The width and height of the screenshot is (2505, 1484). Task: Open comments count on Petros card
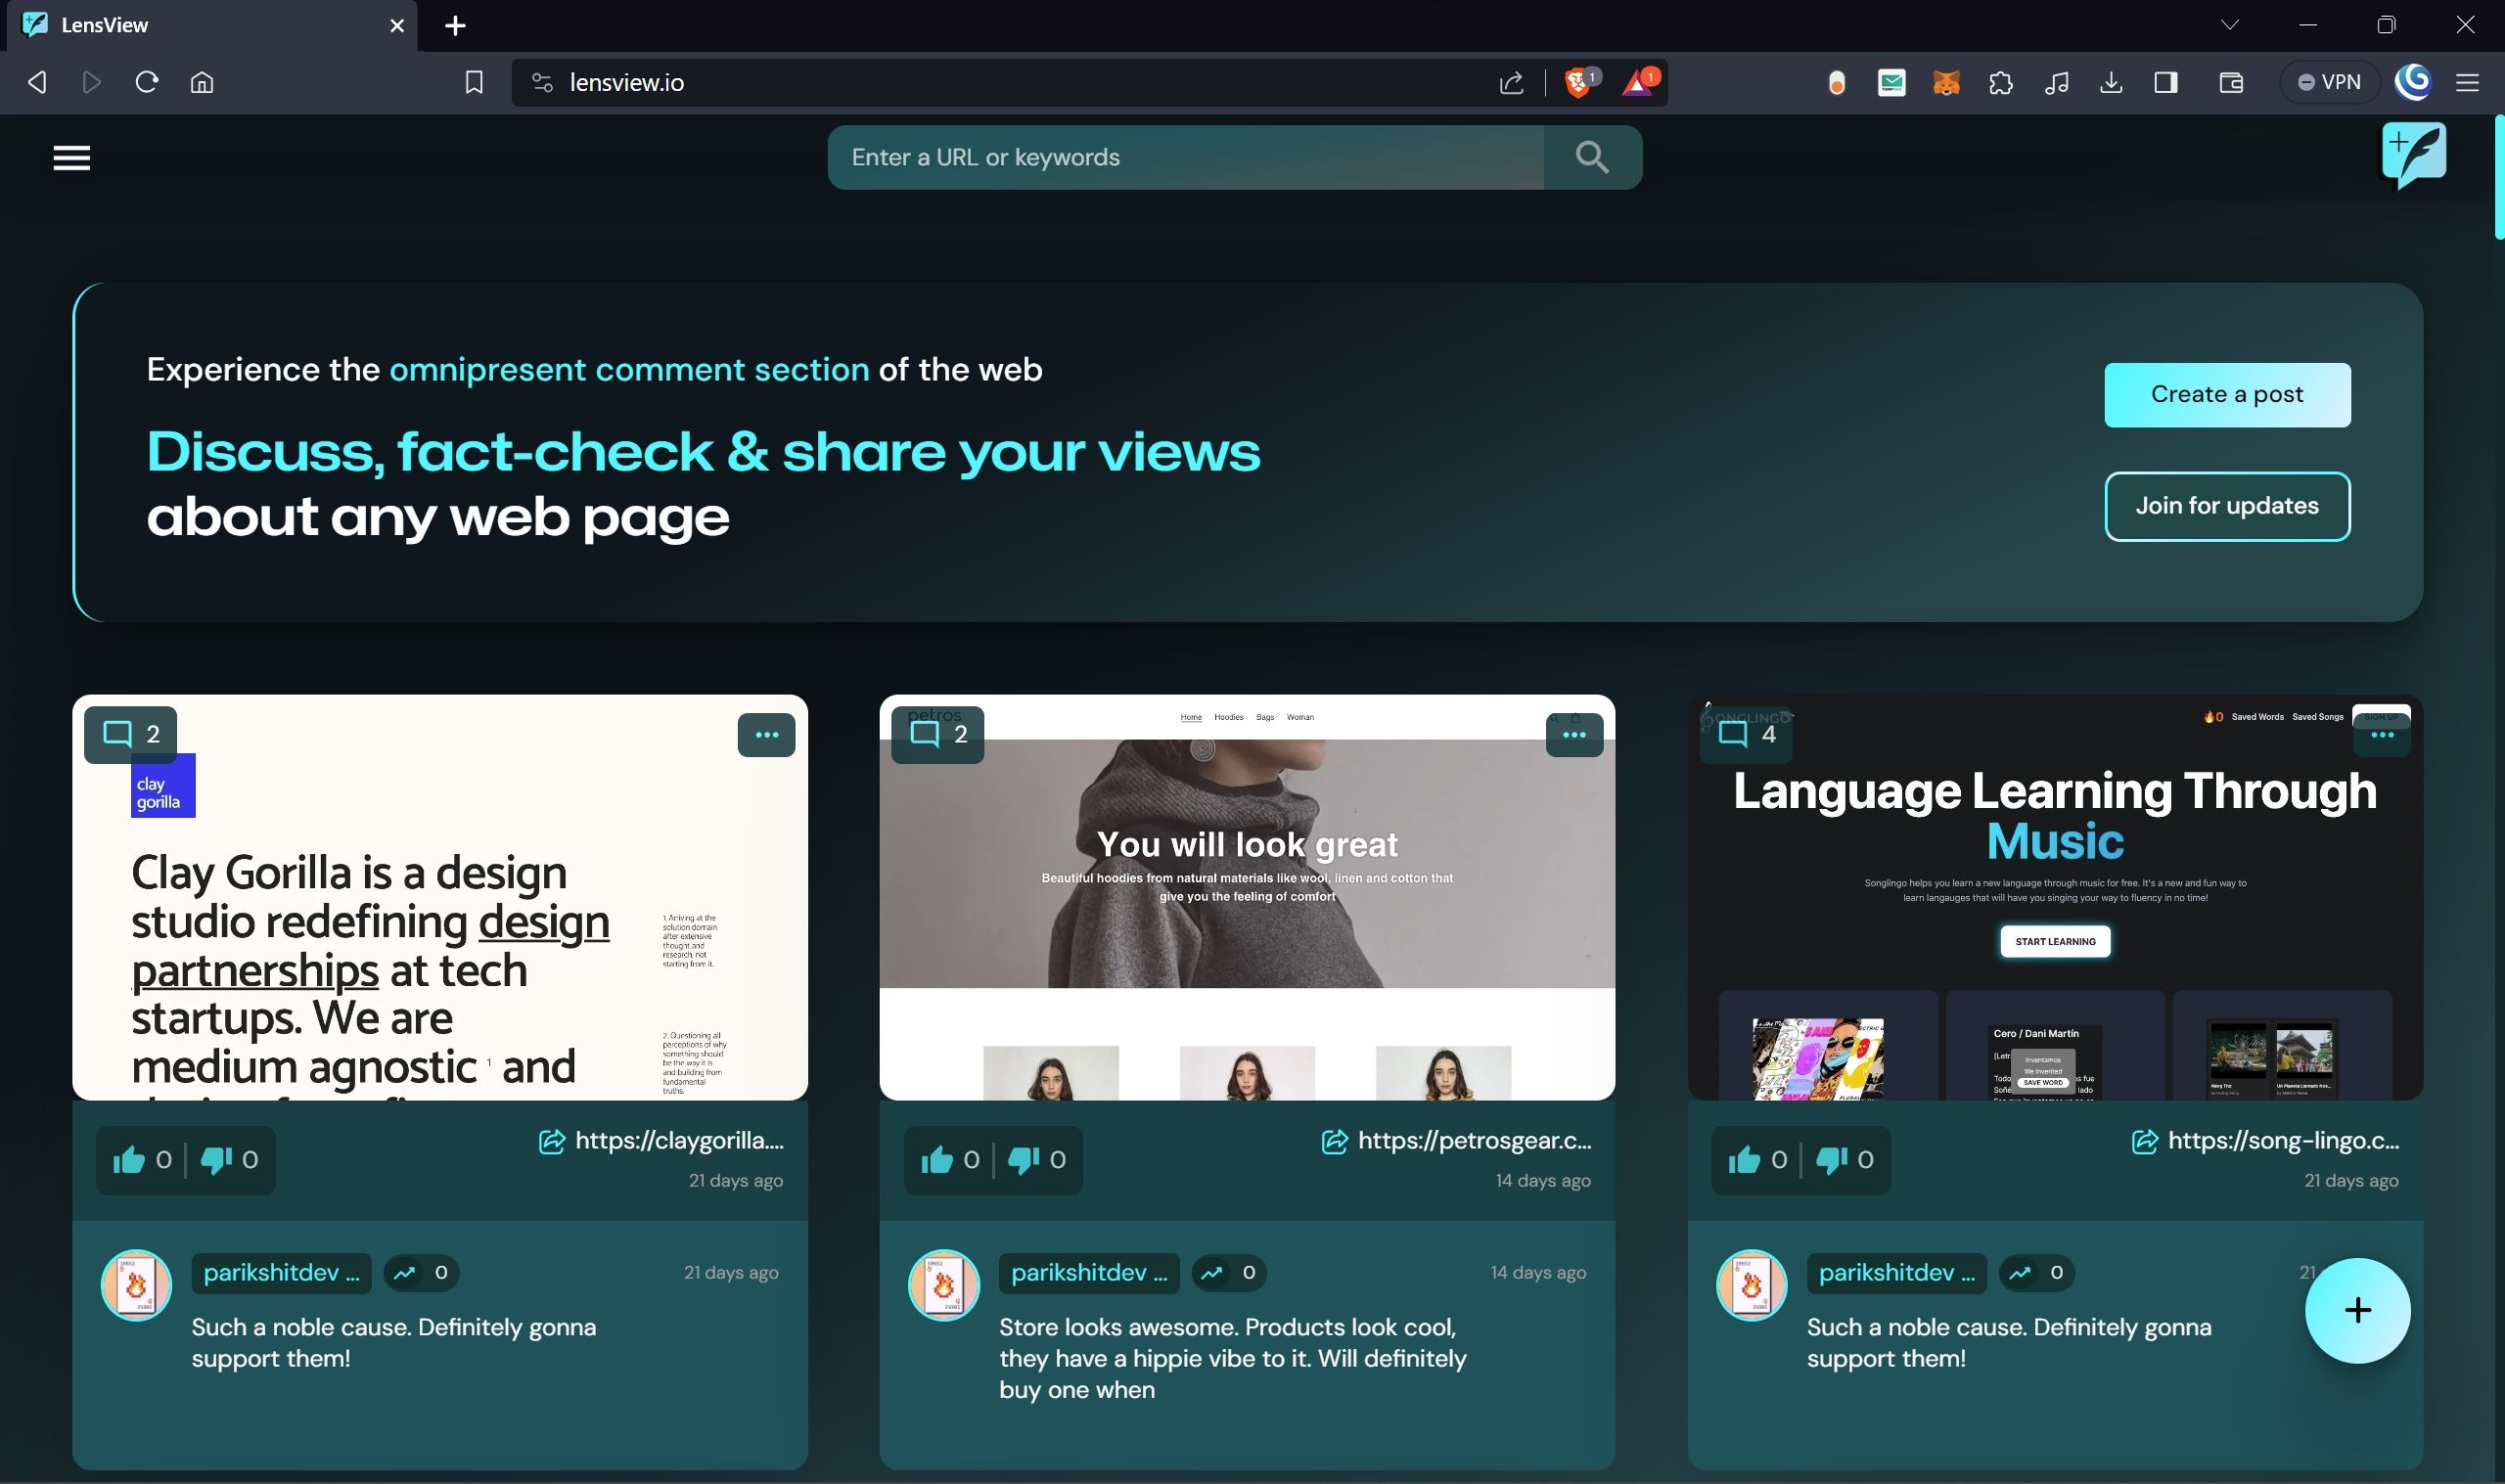point(938,734)
